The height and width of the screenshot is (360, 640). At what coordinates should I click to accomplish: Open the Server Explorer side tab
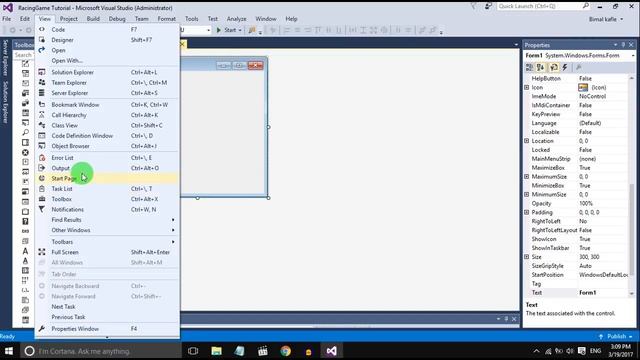(5, 58)
